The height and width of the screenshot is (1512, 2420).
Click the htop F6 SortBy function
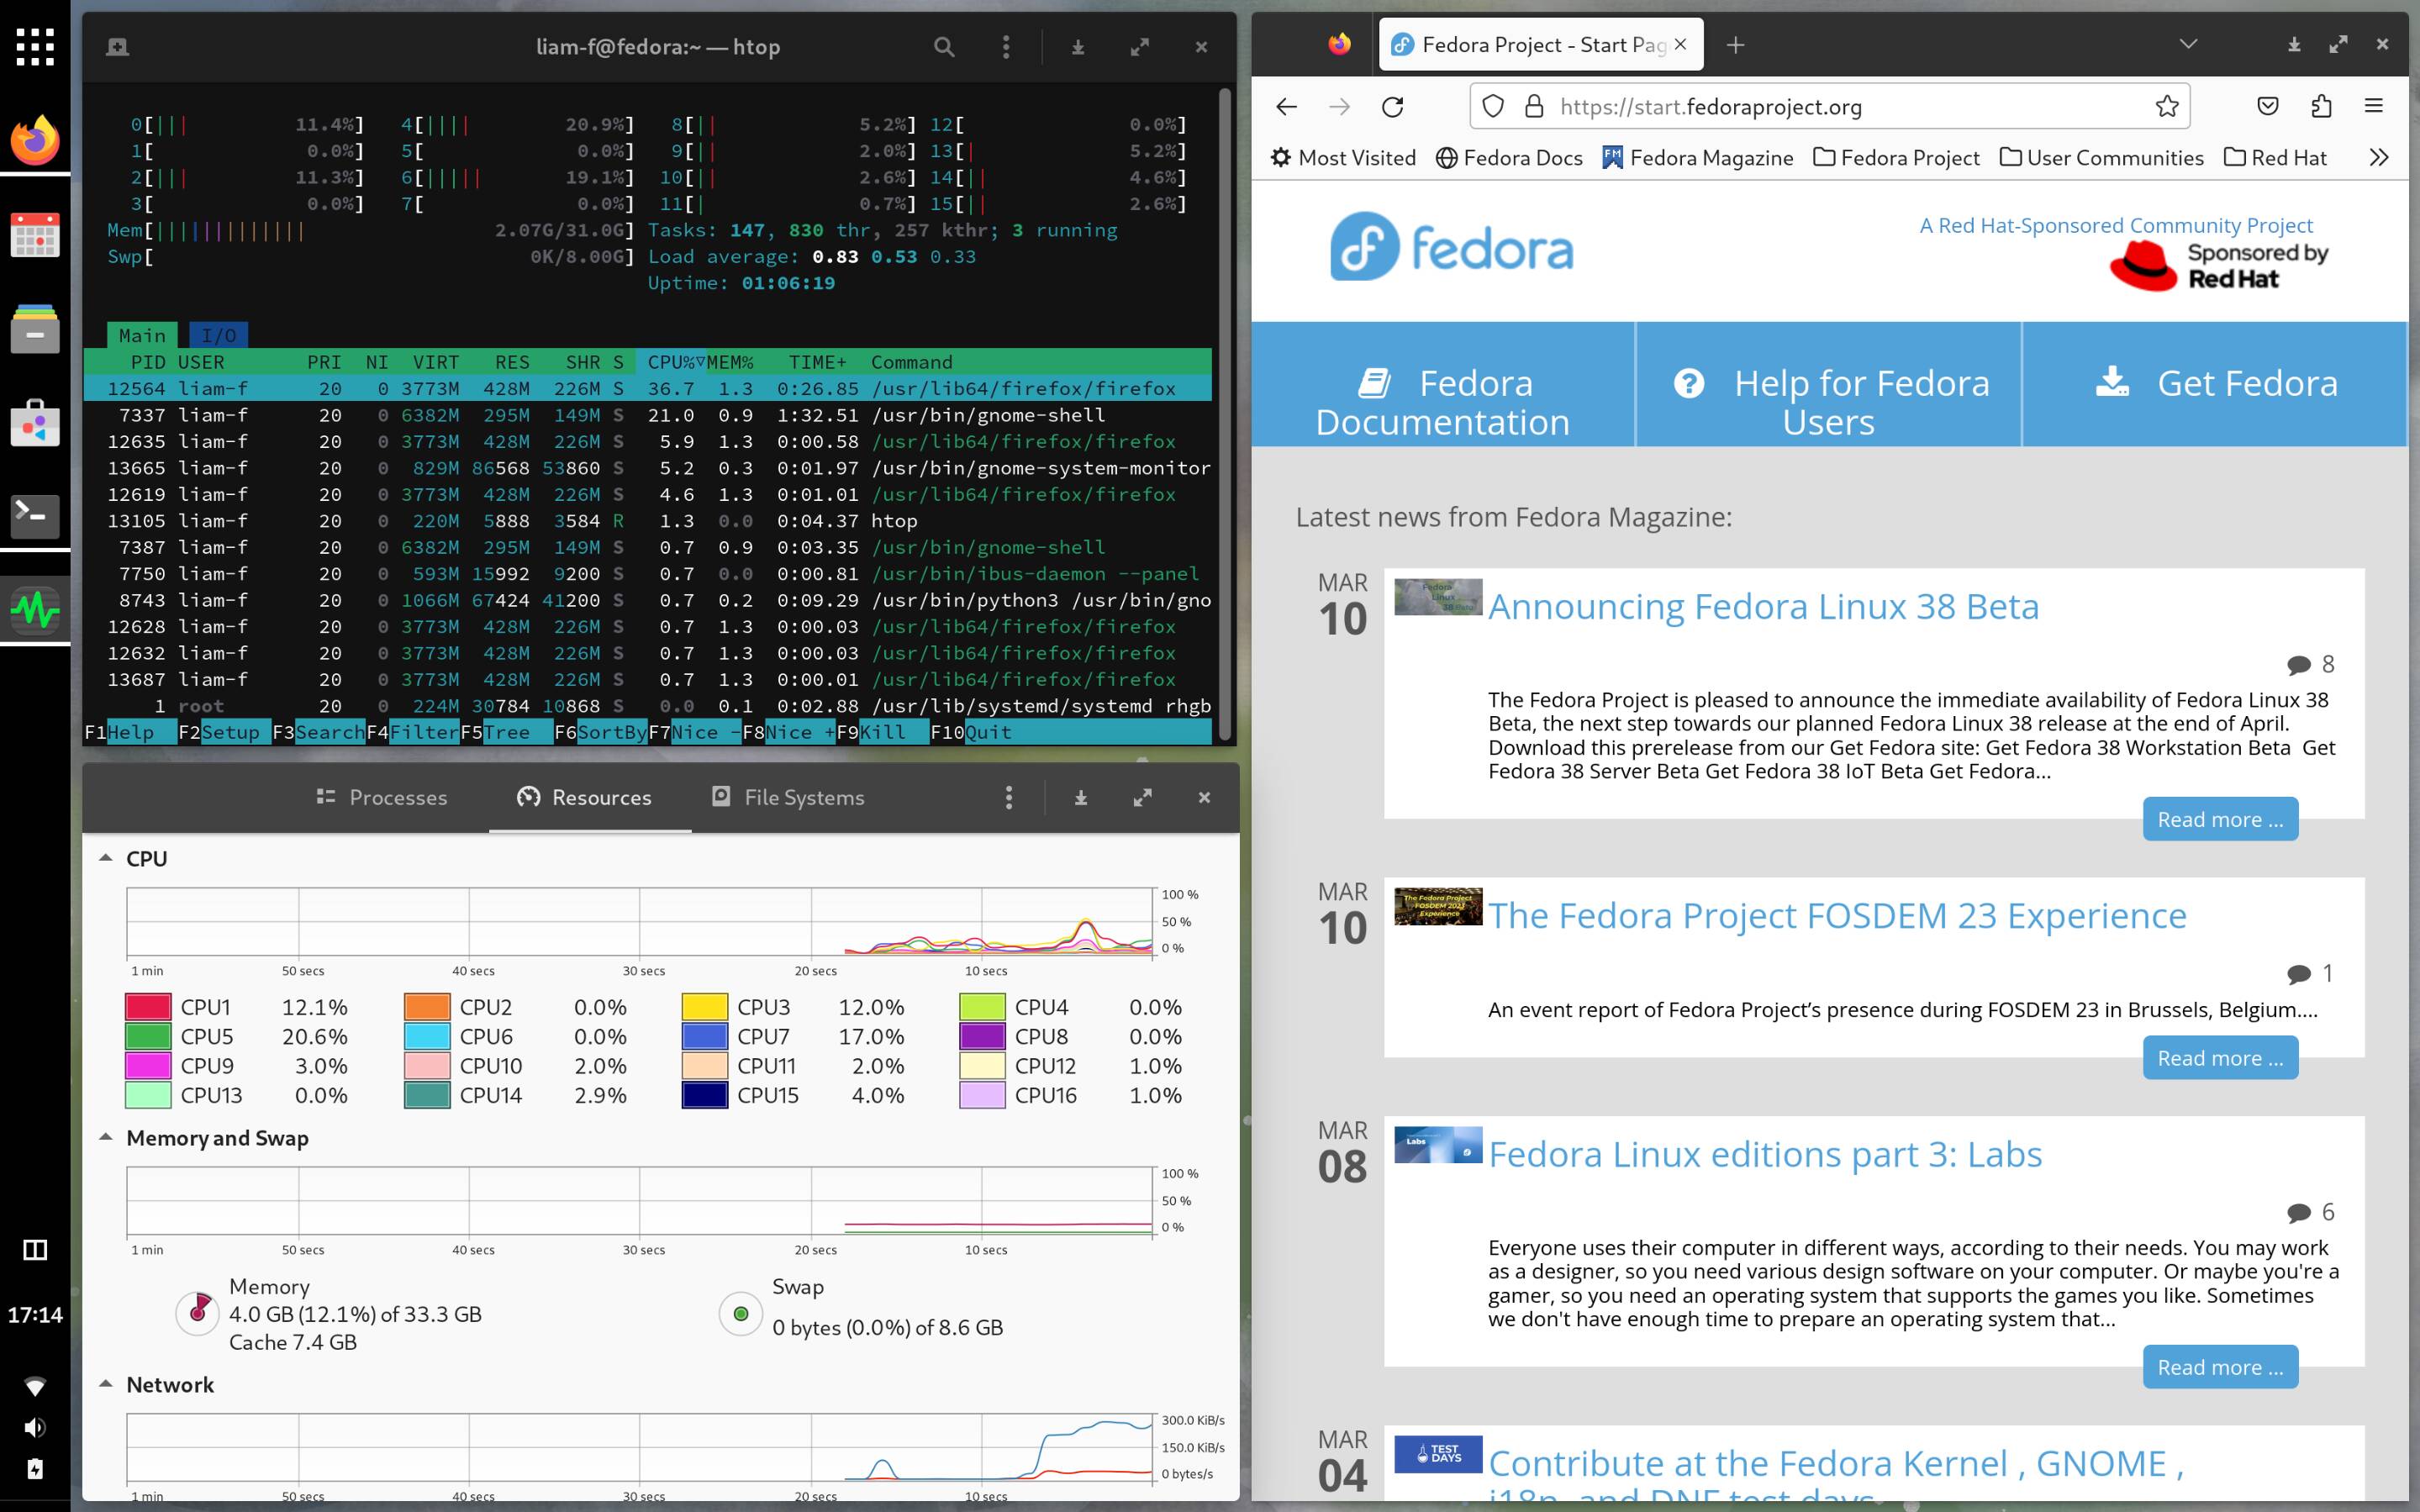pos(601,732)
